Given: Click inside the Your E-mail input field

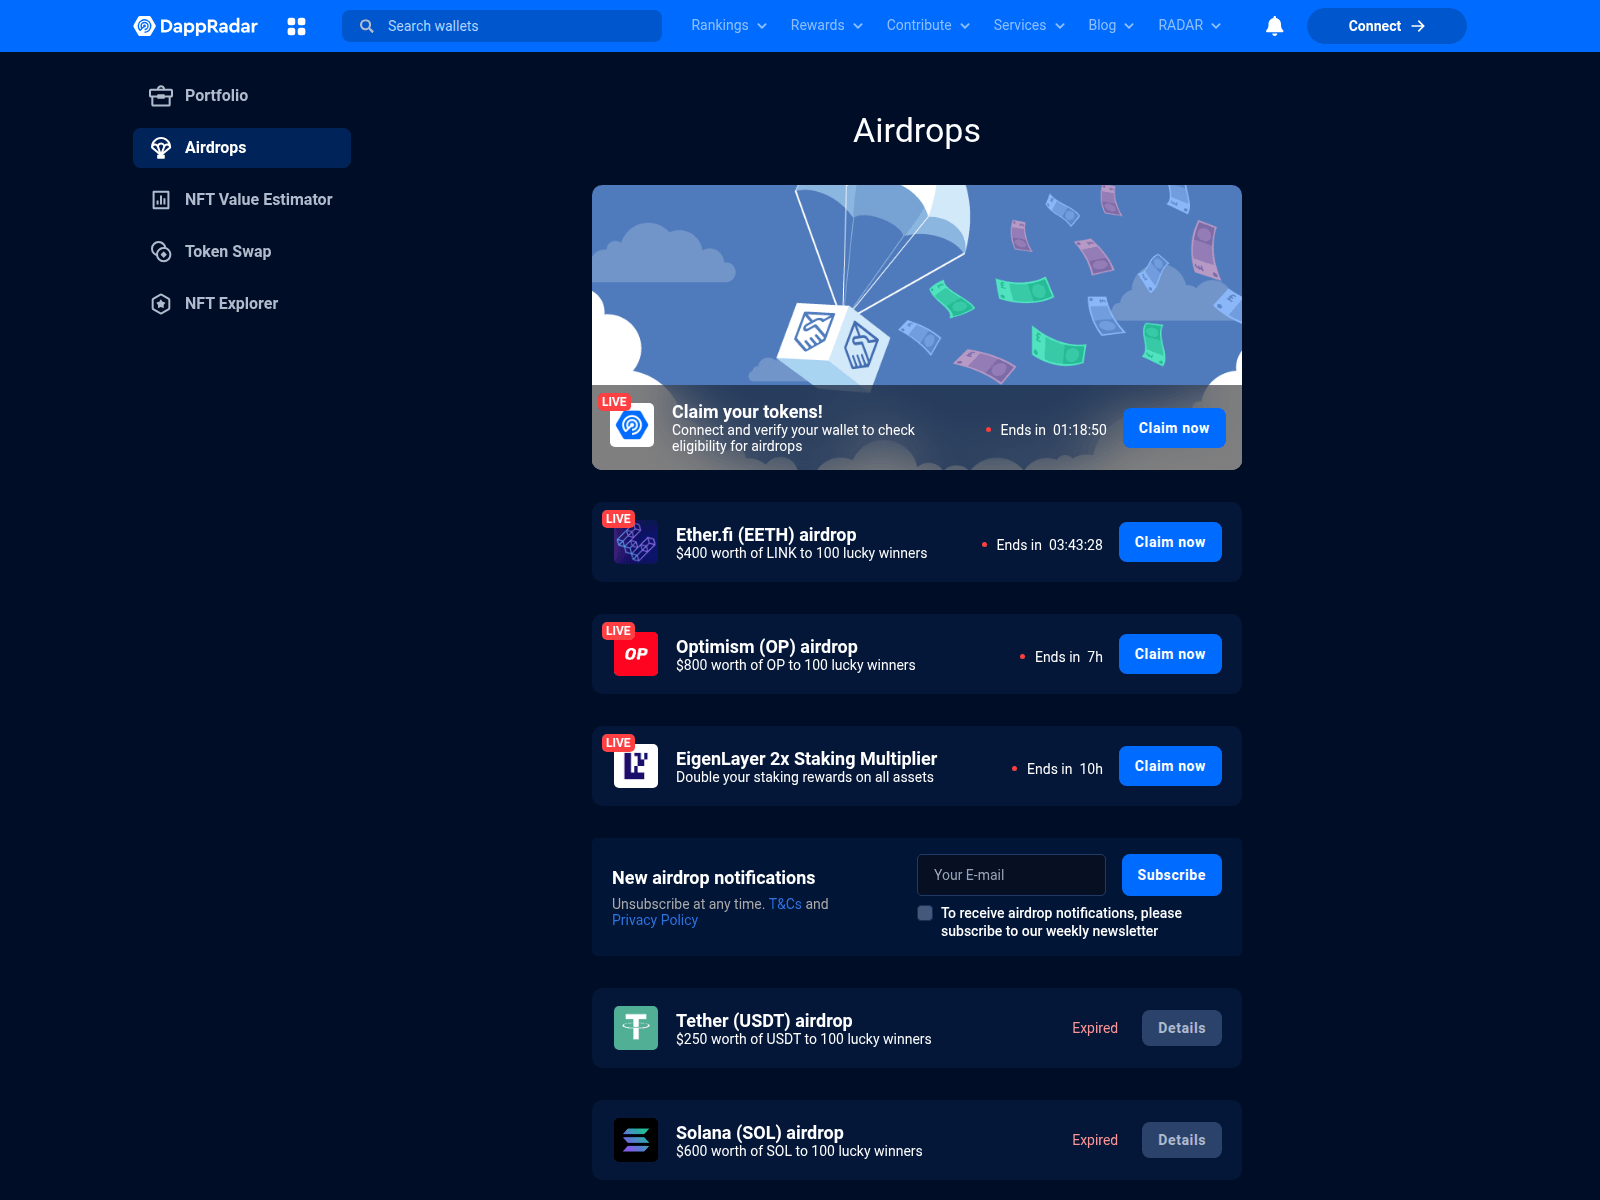Looking at the screenshot, I should click(x=1010, y=874).
